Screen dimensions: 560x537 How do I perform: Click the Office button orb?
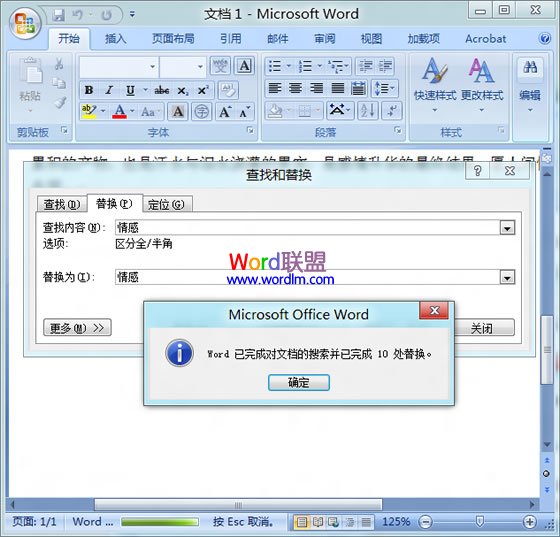pos(25,23)
